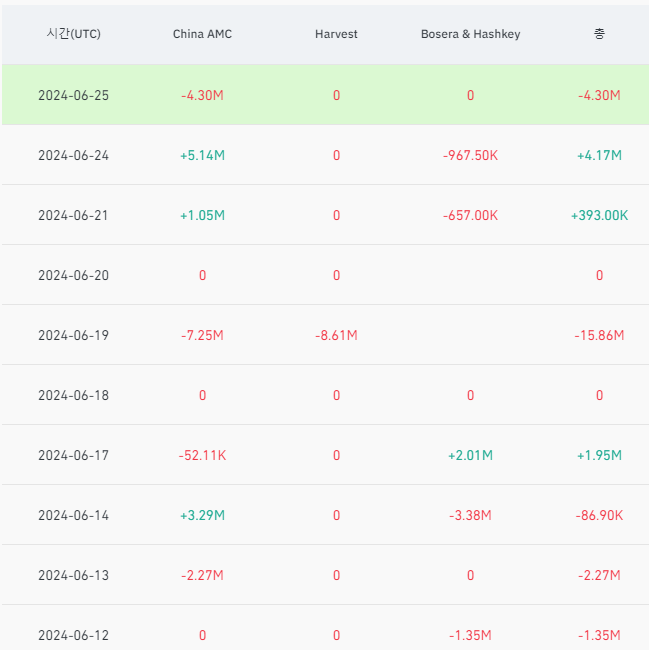Select the date 2024-06-14
The height and width of the screenshot is (650, 649).
(73, 515)
